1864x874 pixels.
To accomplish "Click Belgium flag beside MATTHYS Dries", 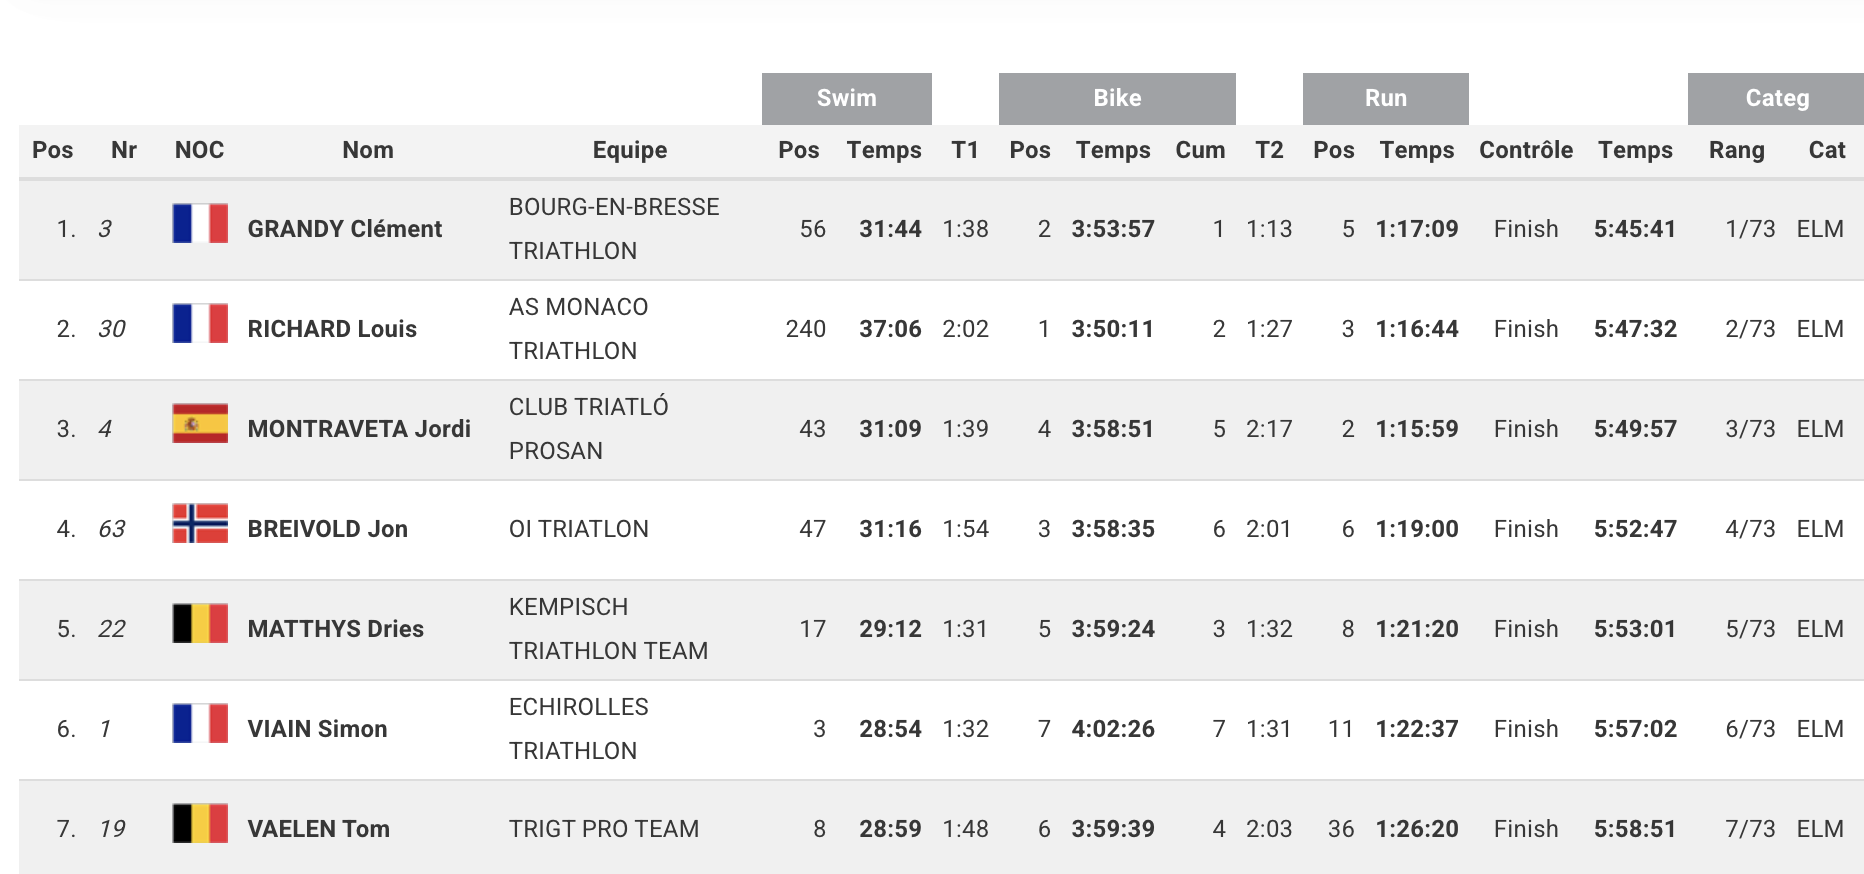I will [200, 623].
